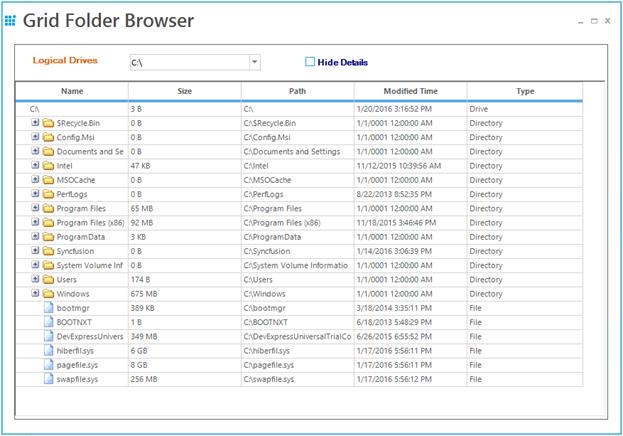
Task: Click the DevExpressUnivers file icon
Action: pos(48,337)
